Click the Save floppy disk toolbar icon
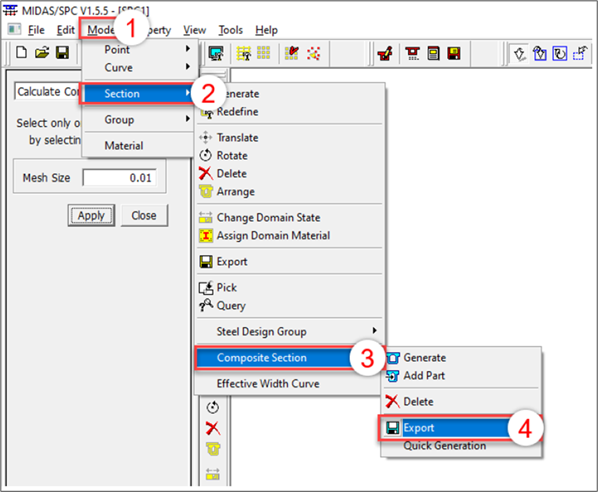Viewport: 598px width, 492px height. [x=62, y=52]
